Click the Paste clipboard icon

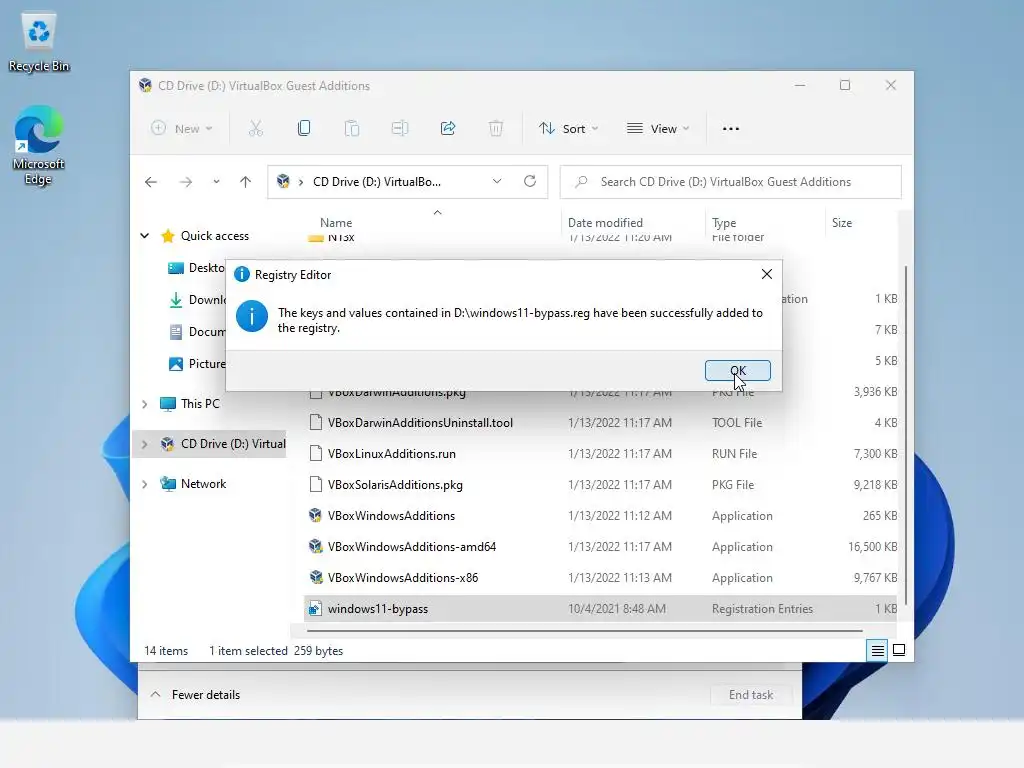pos(351,129)
